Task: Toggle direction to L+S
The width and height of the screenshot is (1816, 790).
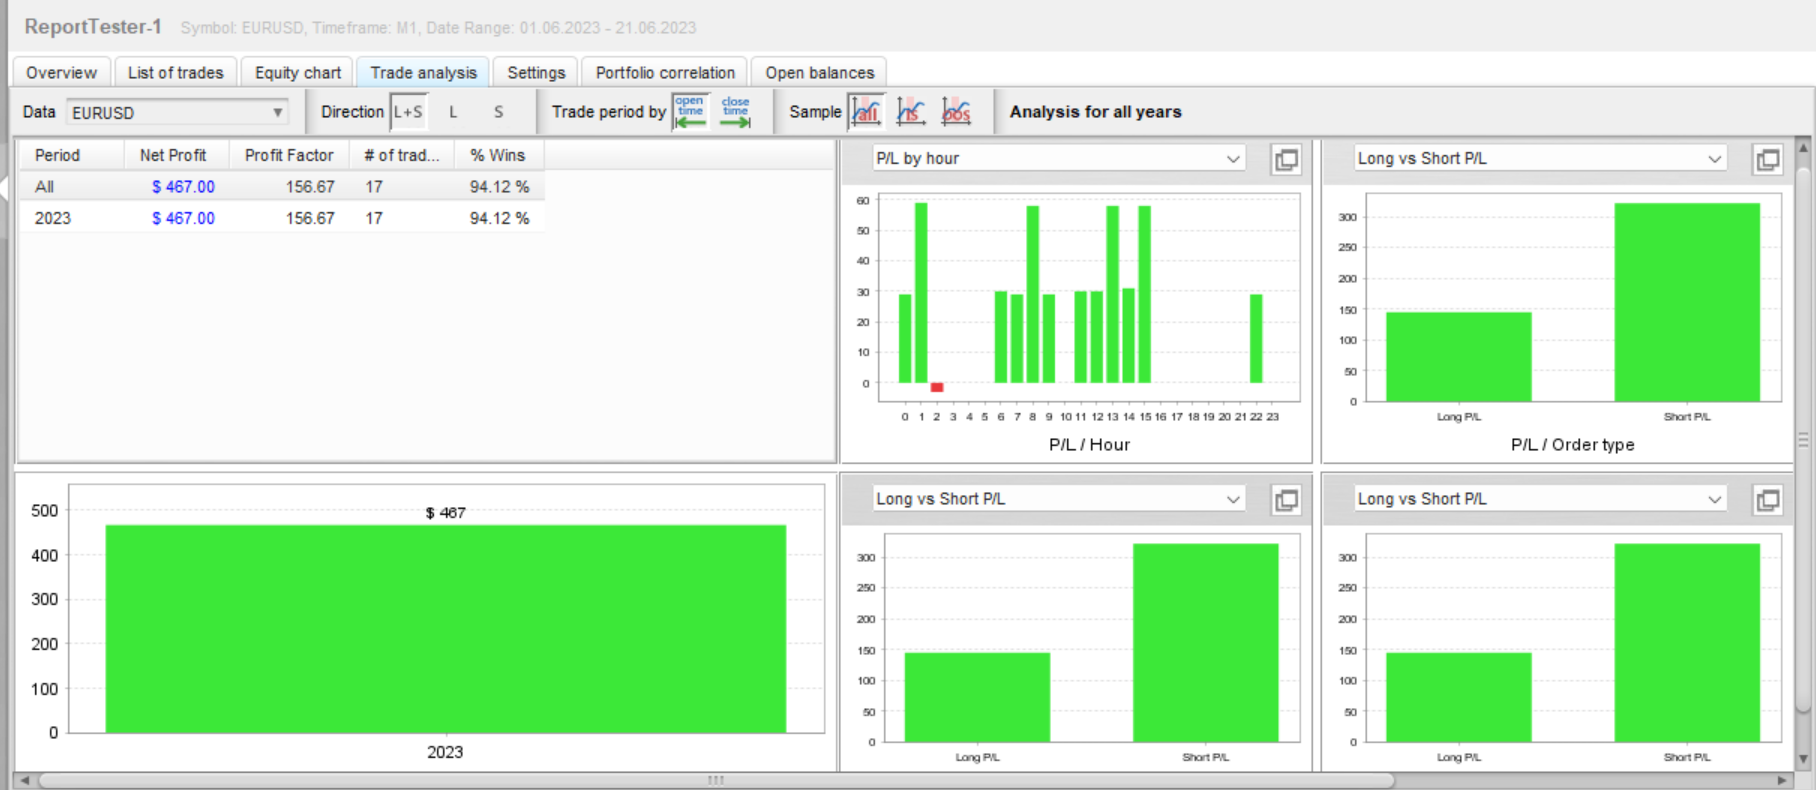Action: pos(408,112)
